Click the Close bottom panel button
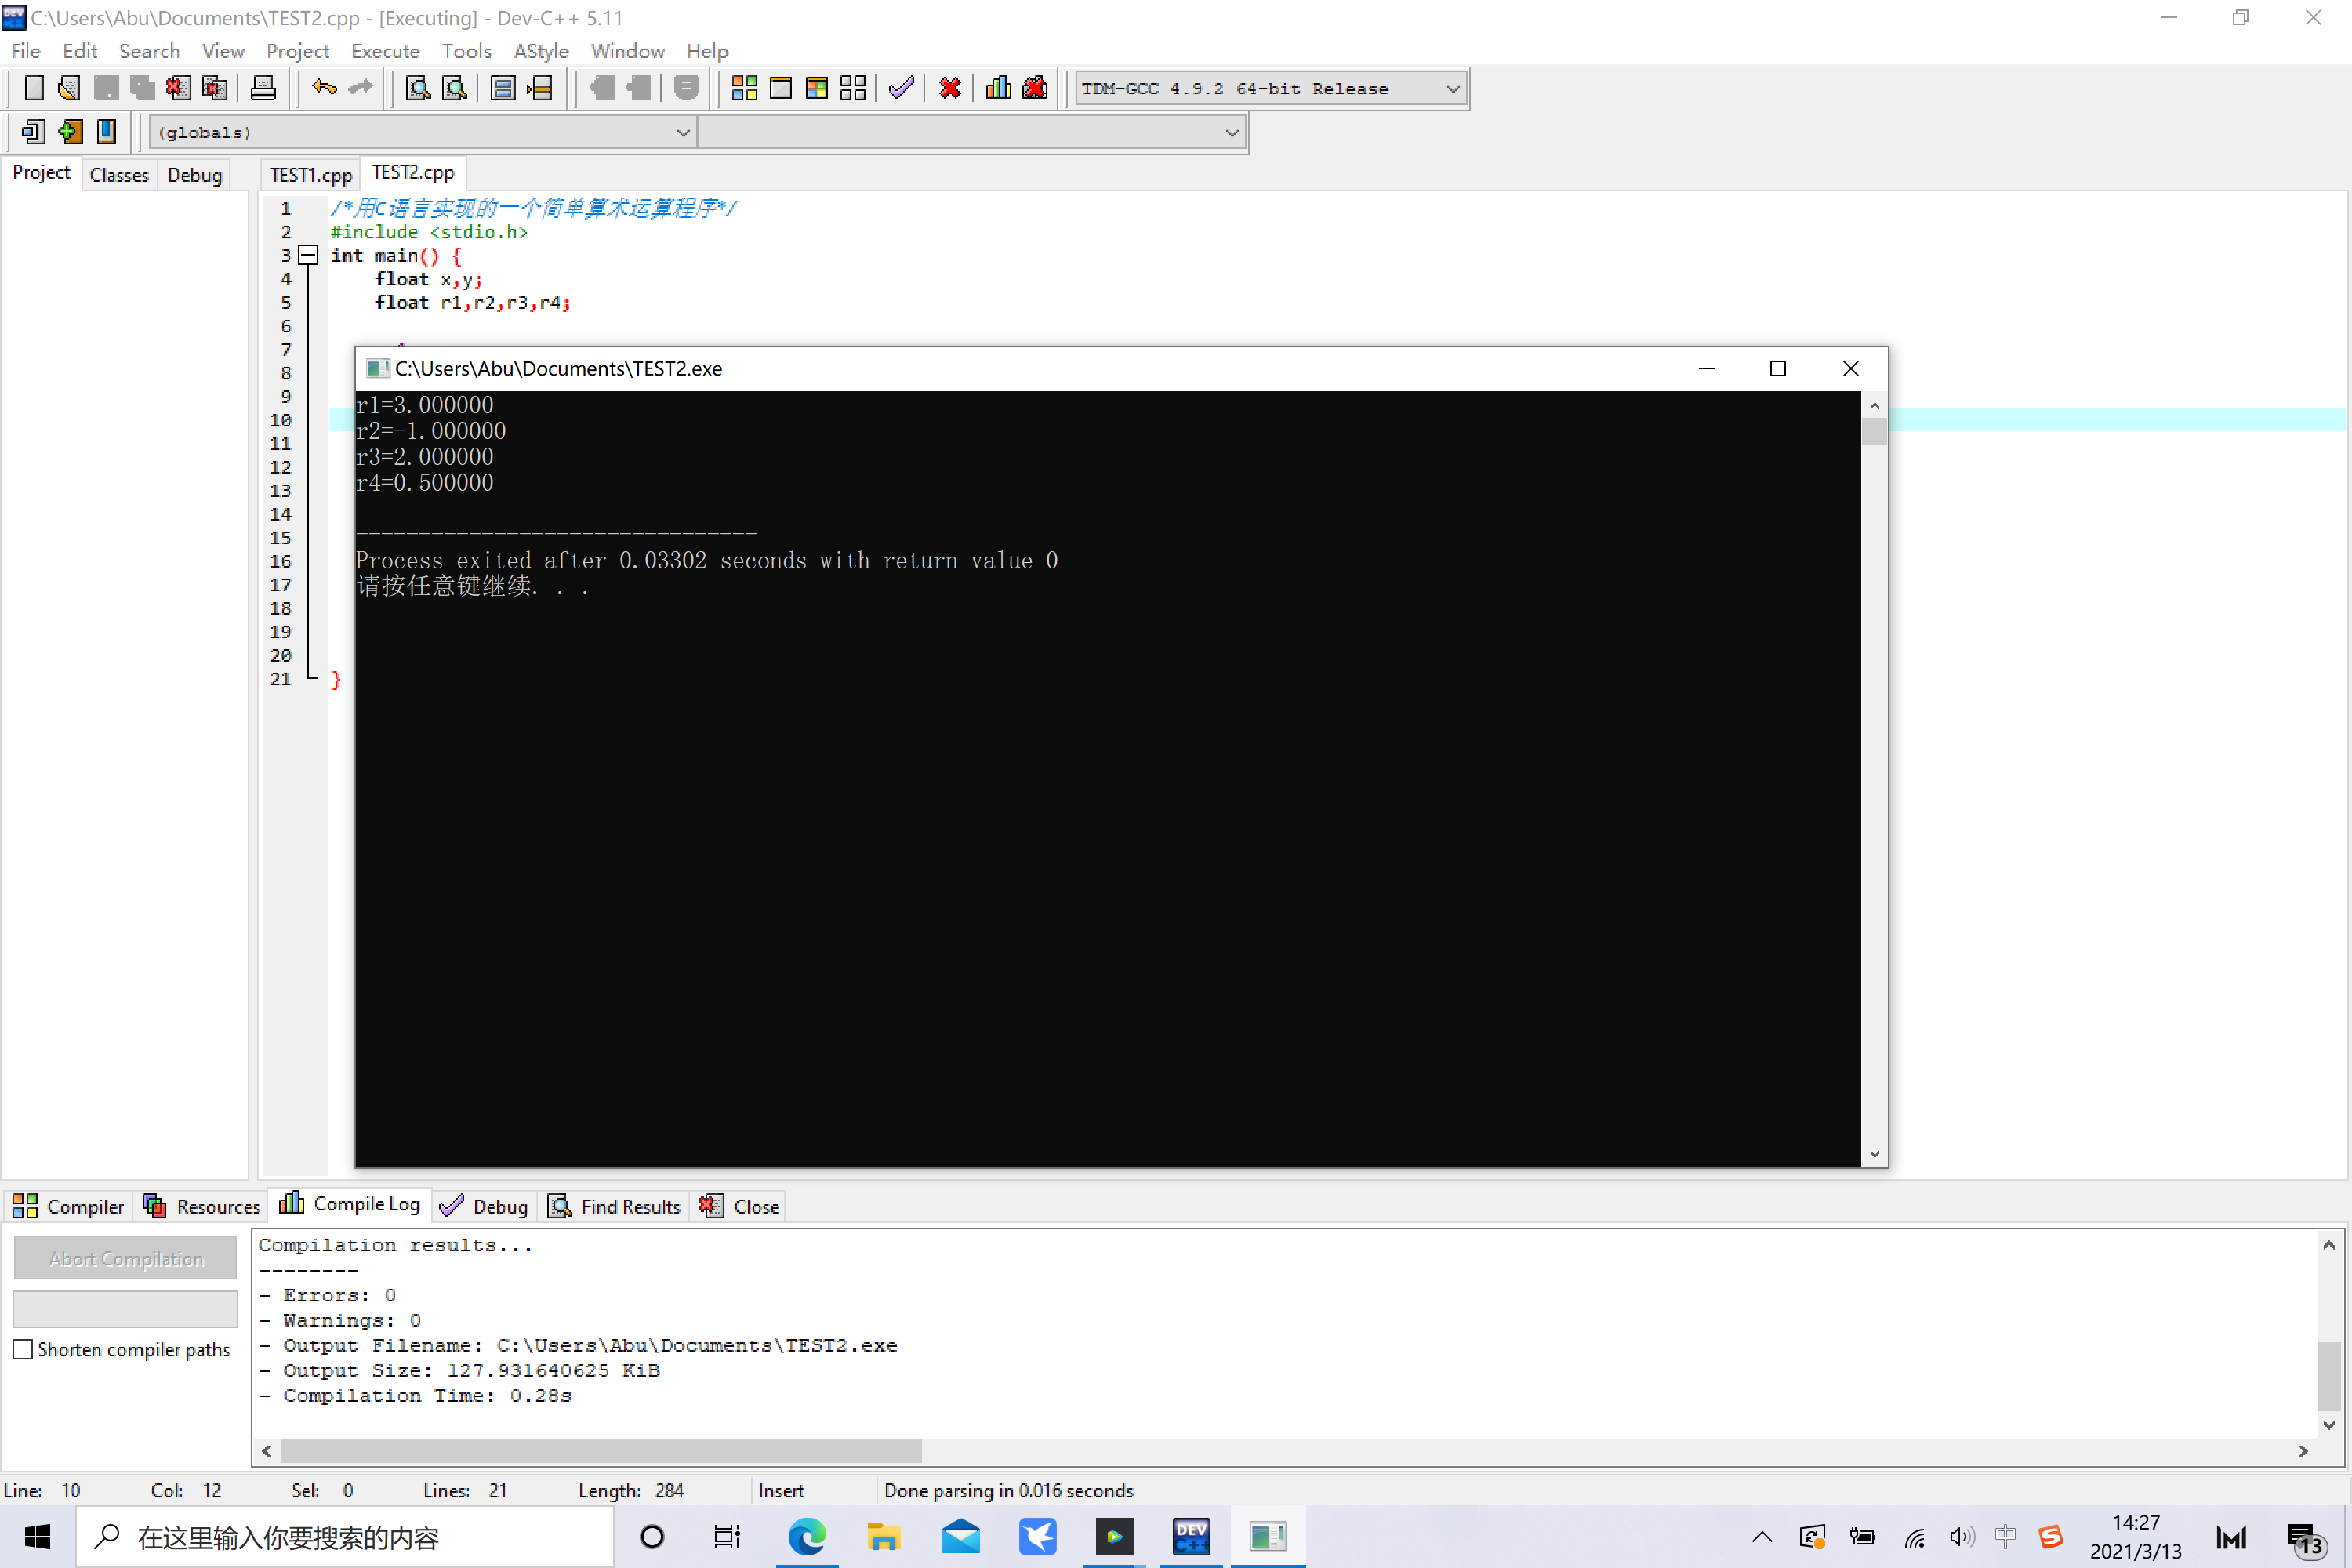The image size is (2352, 1568). pos(740,1206)
